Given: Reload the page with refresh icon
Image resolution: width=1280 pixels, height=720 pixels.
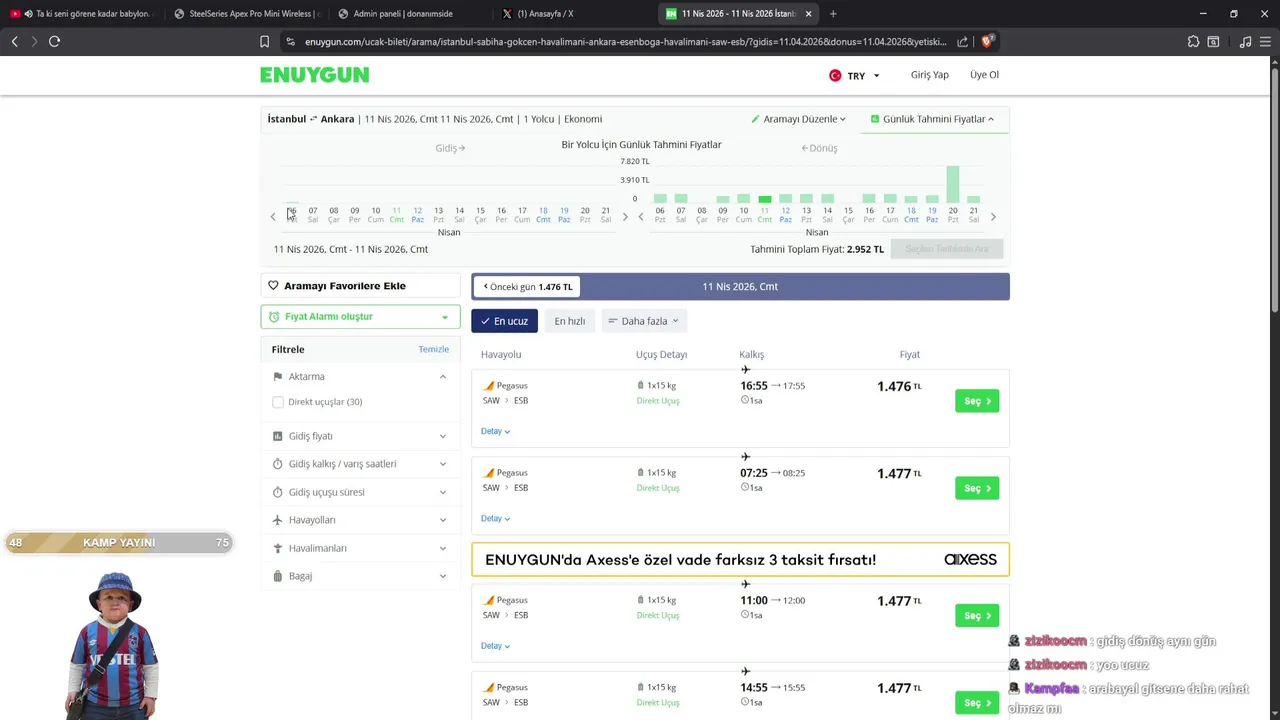Looking at the screenshot, I should (54, 41).
